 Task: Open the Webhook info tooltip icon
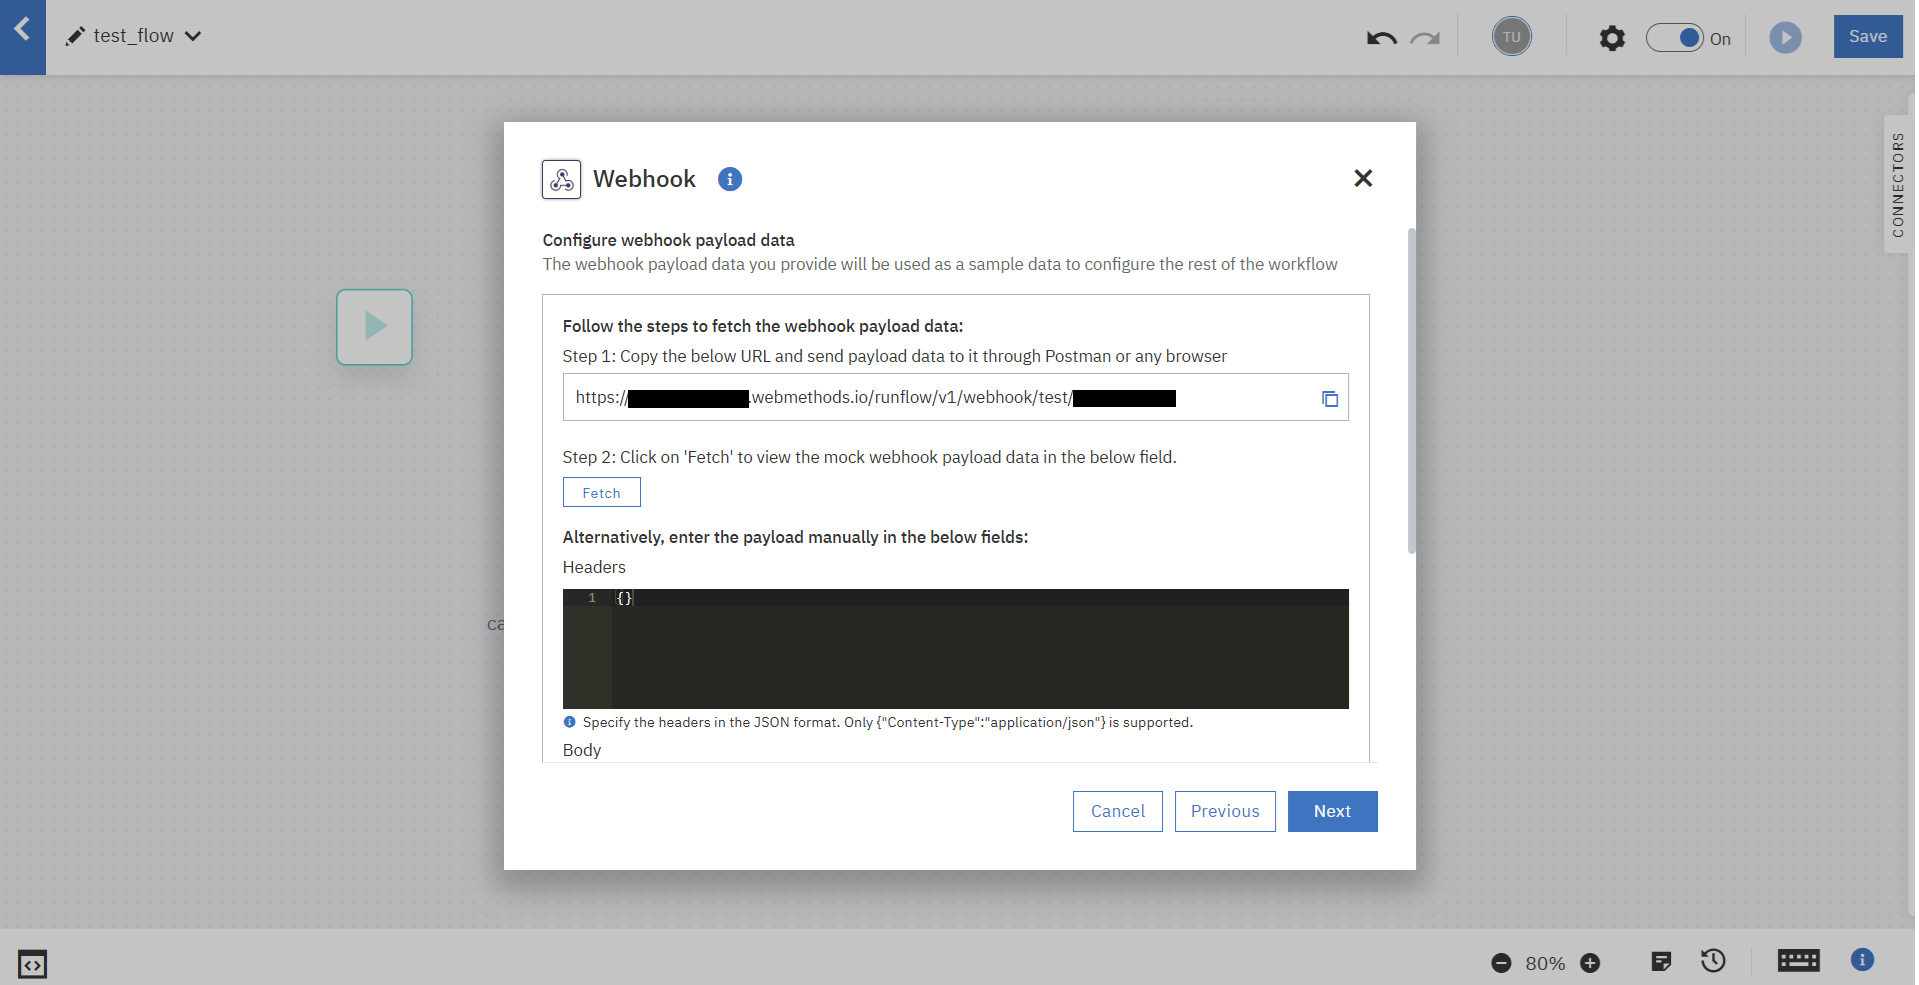click(x=730, y=179)
